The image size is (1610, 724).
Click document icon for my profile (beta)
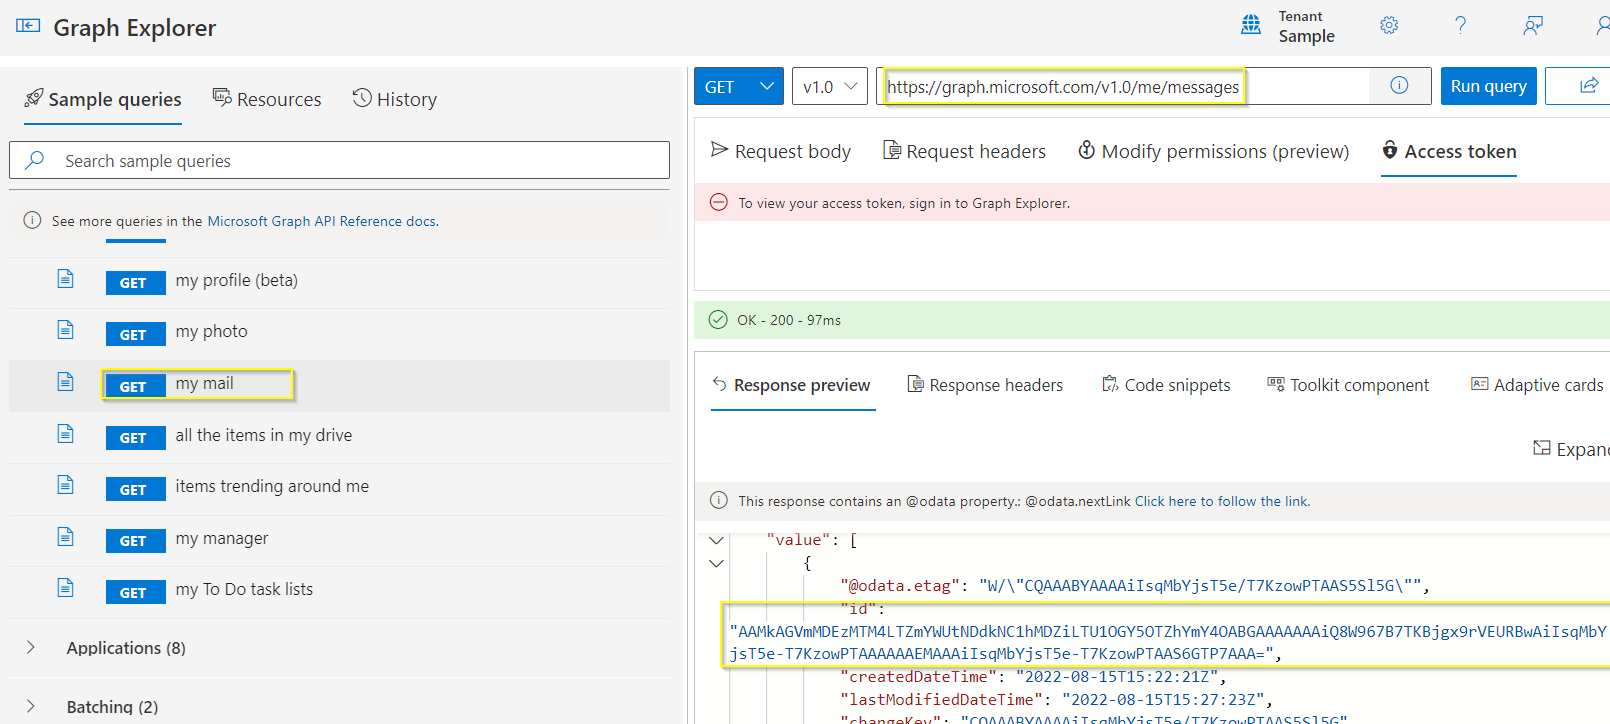(65, 279)
